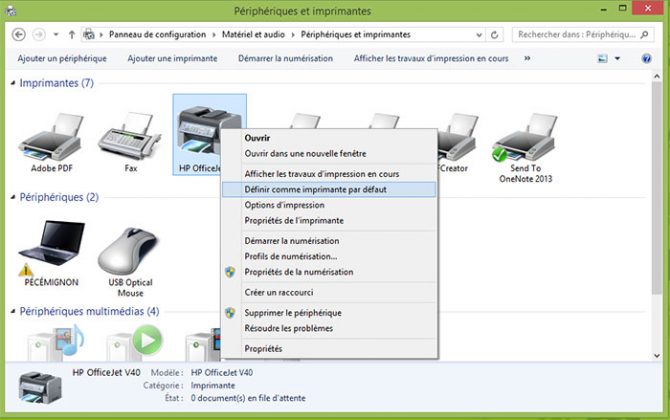This screenshot has height=420, width=670.
Task: Expand breadcrumb arrow after Matériel et audio
Action: click(293, 35)
